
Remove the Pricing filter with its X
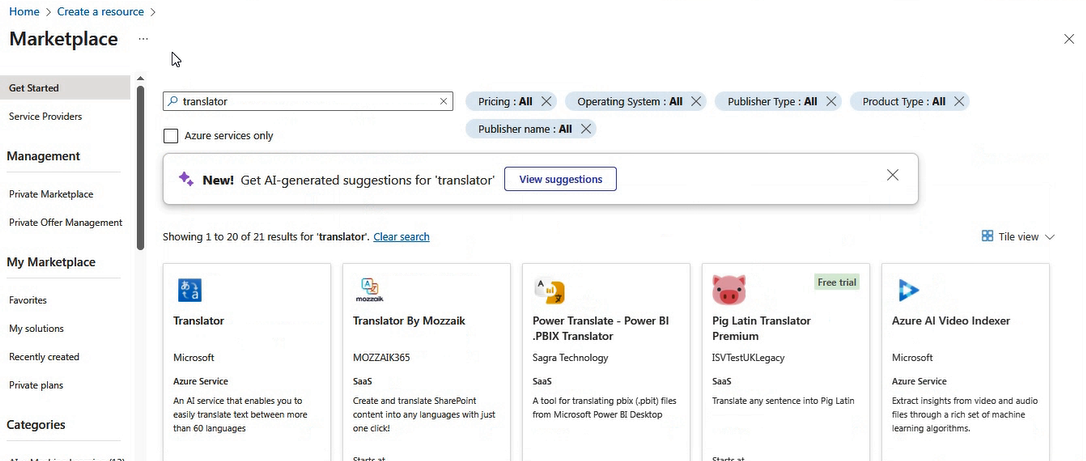click(546, 101)
